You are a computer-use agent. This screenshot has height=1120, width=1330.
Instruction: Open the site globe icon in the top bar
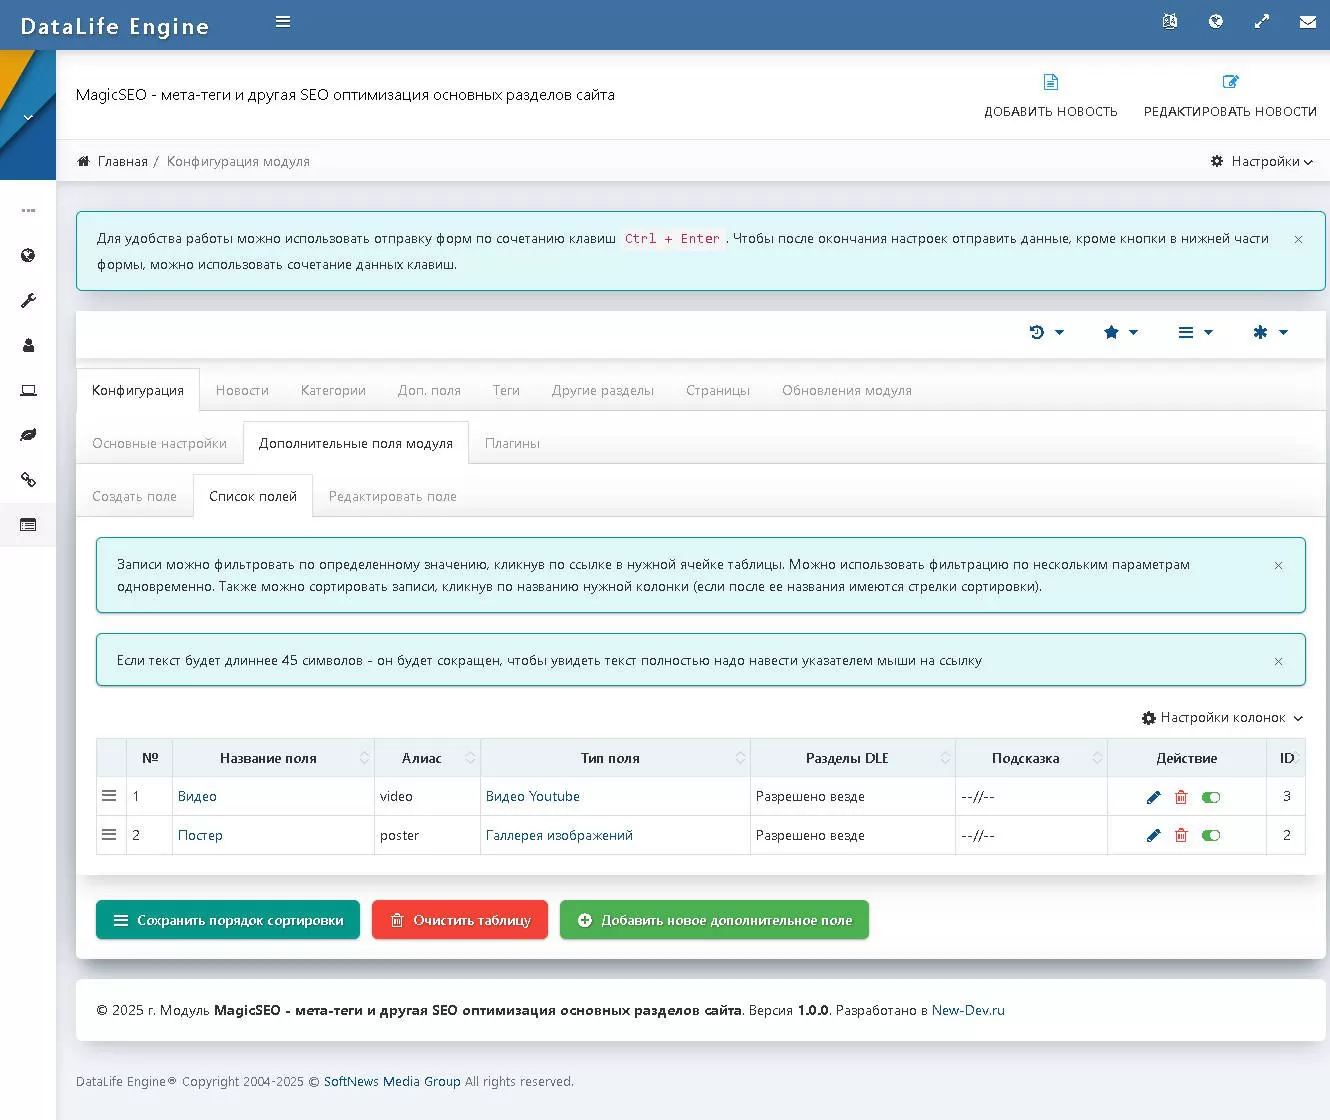pos(1216,21)
